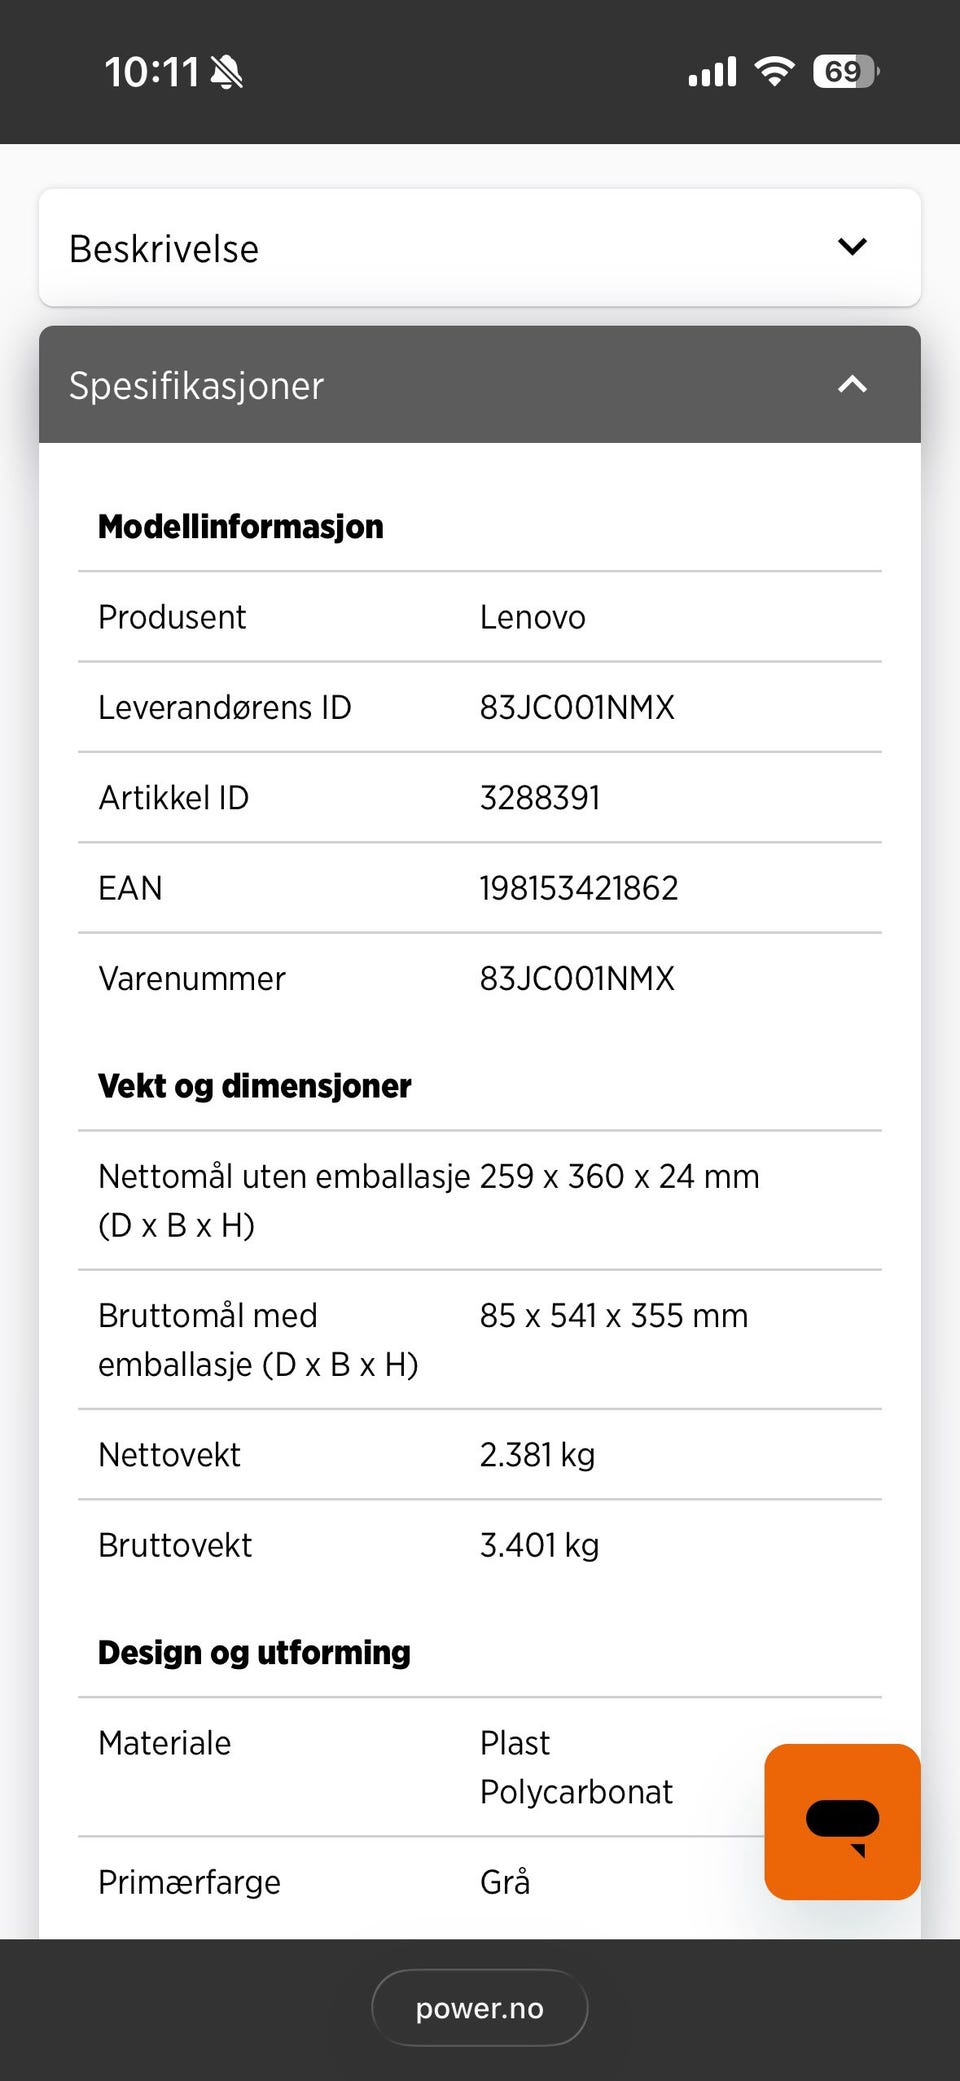Tap the Wi-Fi status icon

coord(774,71)
